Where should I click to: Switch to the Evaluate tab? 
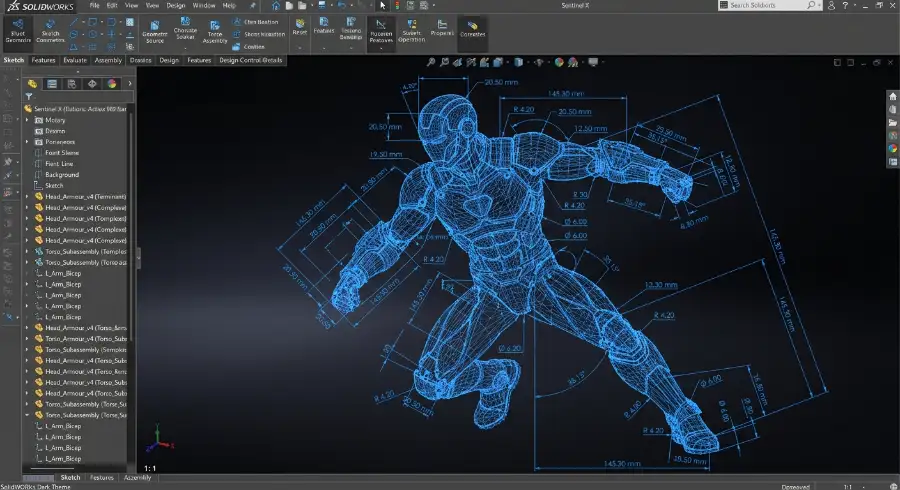tap(75, 60)
